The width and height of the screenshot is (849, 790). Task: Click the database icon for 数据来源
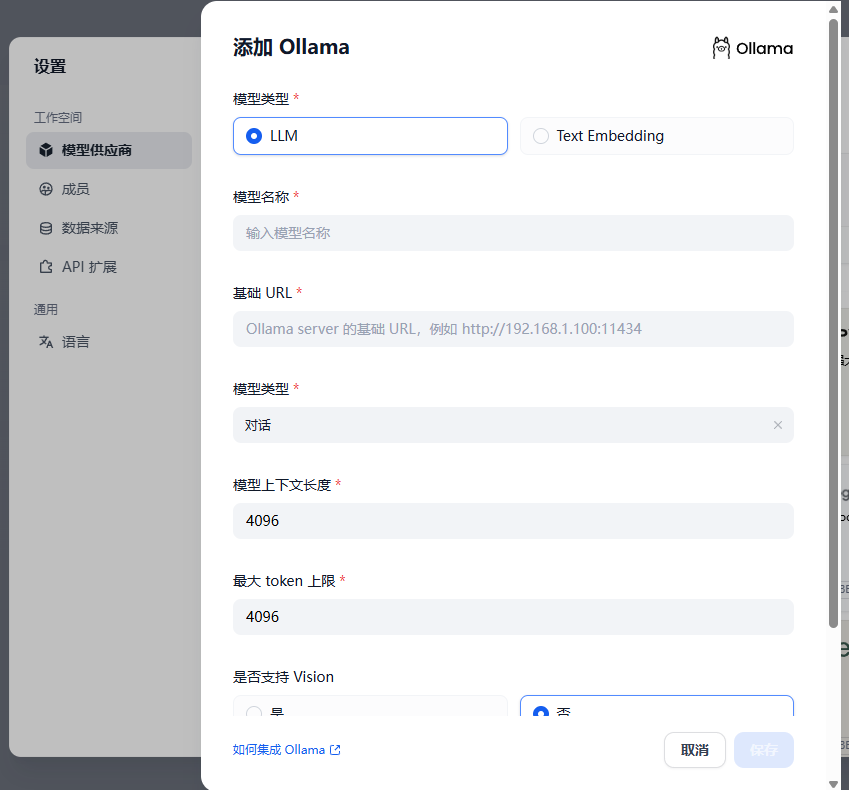[46, 228]
